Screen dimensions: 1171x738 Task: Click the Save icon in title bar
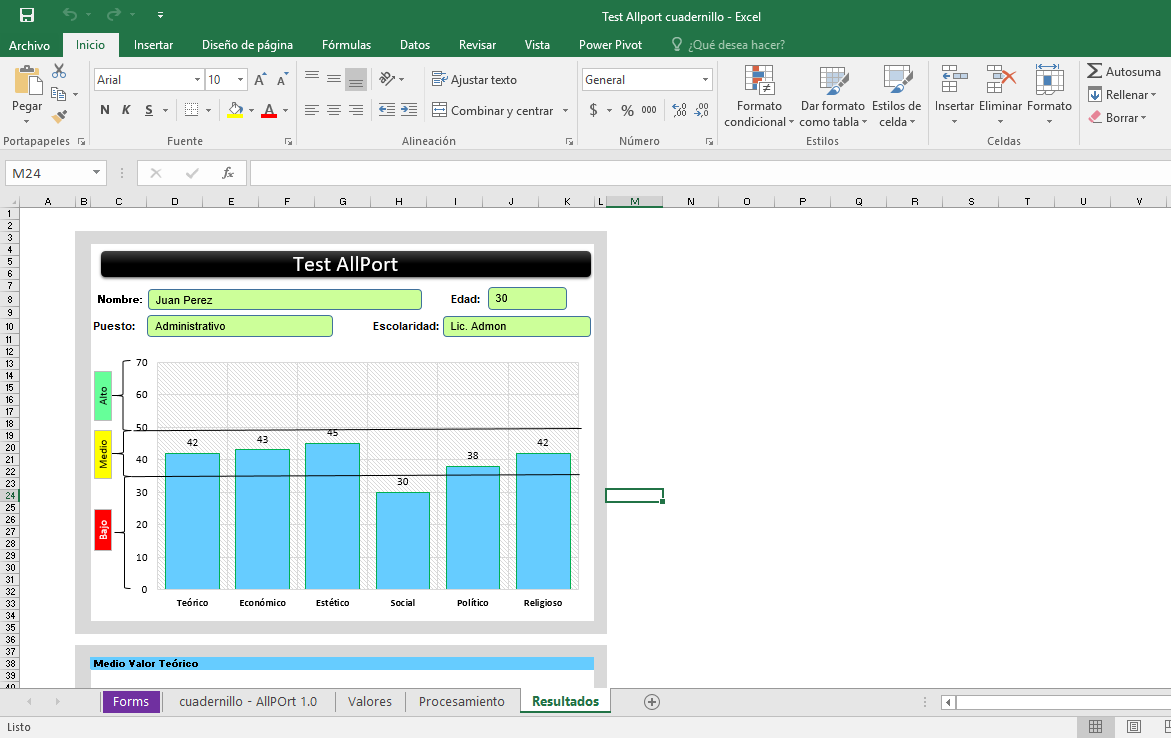[x=26, y=15]
